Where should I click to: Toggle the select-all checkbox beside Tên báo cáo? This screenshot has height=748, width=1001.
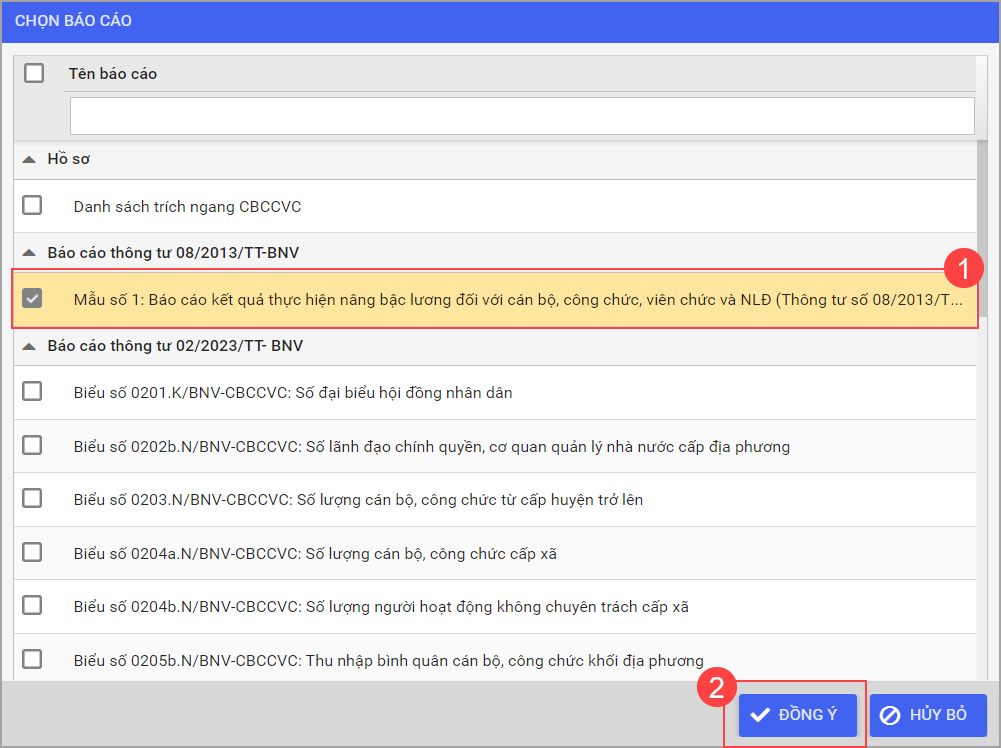(x=34, y=73)
